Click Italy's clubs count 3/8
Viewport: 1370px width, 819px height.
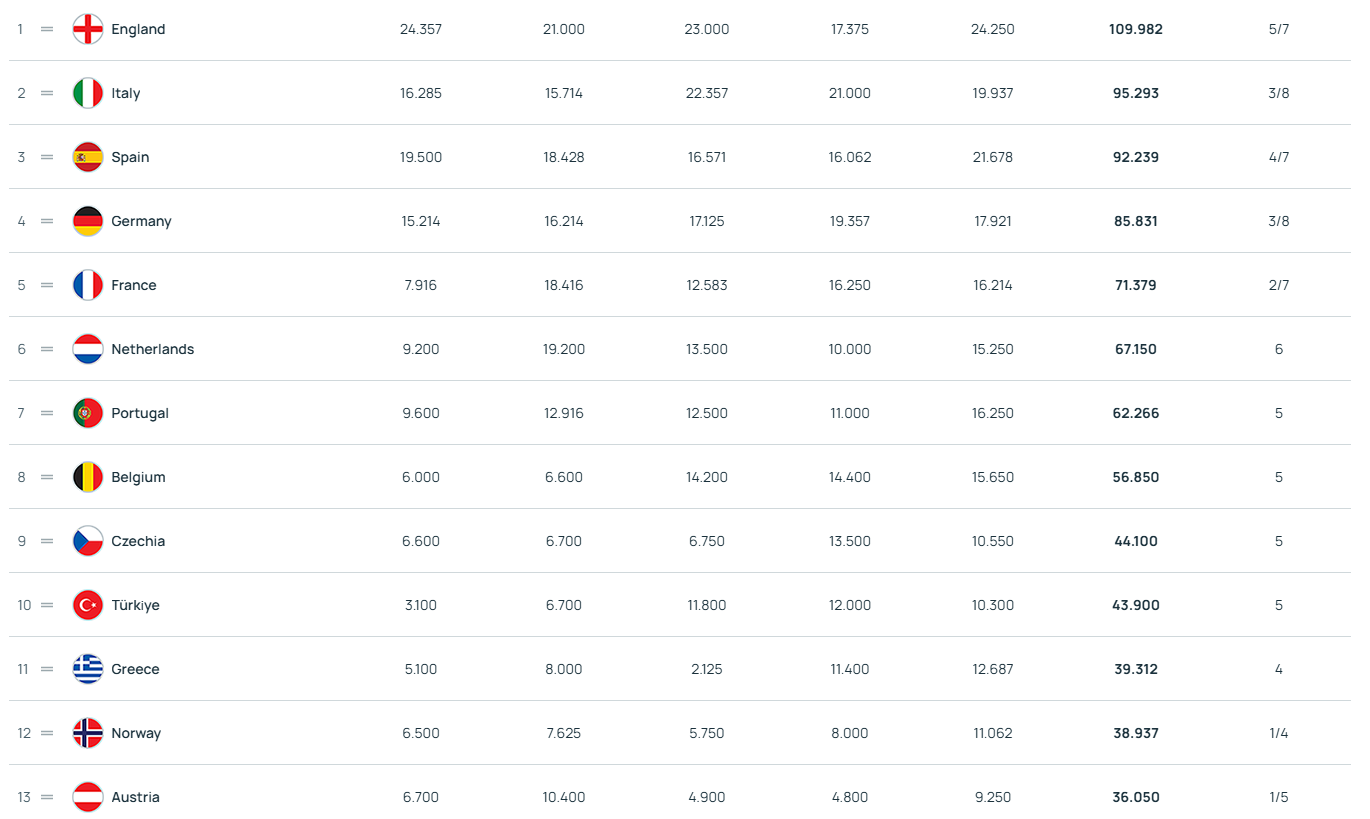pyautogui.click(x=1278, y=93)
